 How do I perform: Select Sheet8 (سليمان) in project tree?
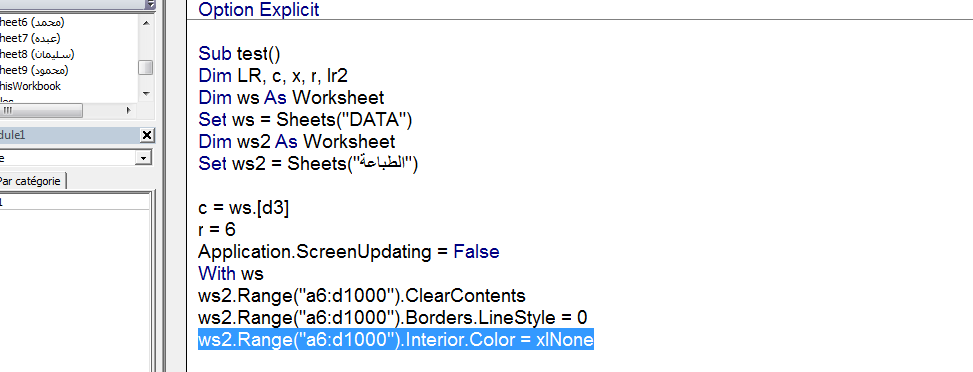tap(37, 55)
